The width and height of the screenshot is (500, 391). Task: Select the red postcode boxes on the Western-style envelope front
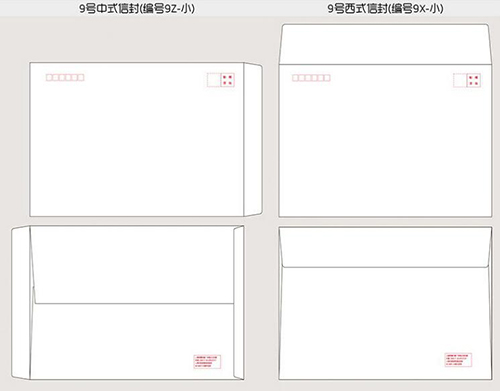[311, 78]
